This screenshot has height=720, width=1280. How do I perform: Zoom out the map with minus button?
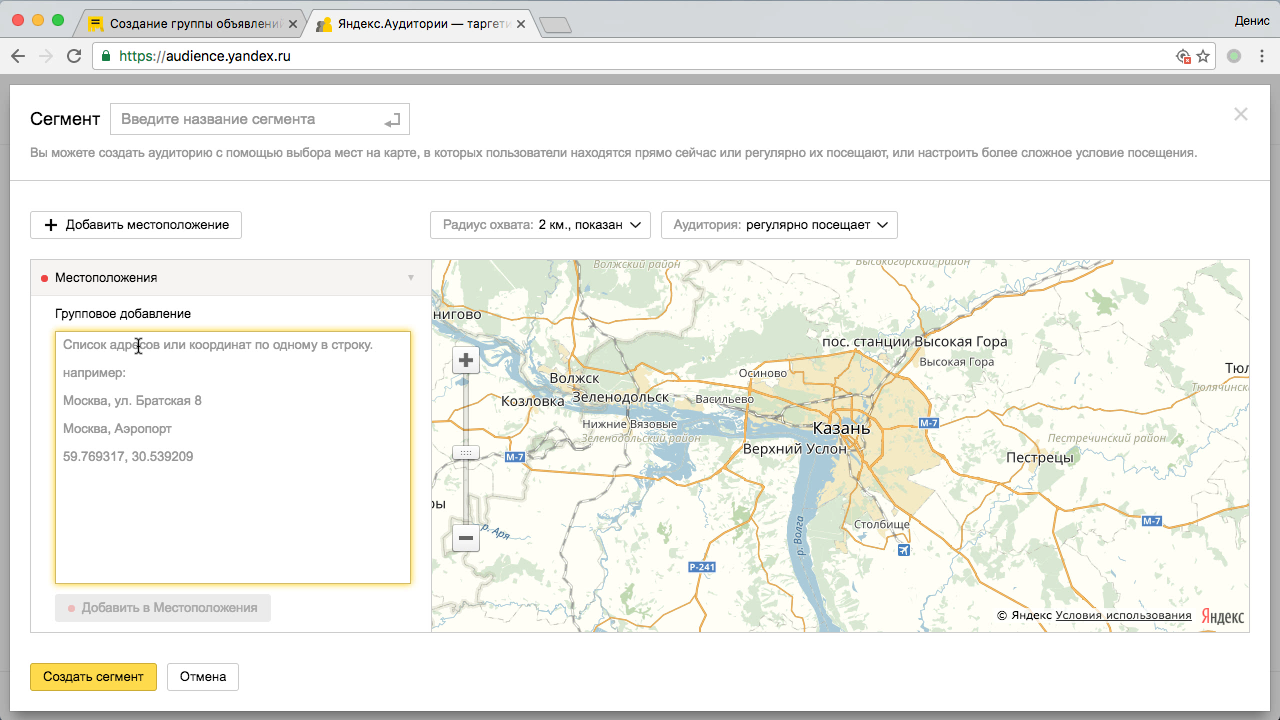(x=465, y=538)
